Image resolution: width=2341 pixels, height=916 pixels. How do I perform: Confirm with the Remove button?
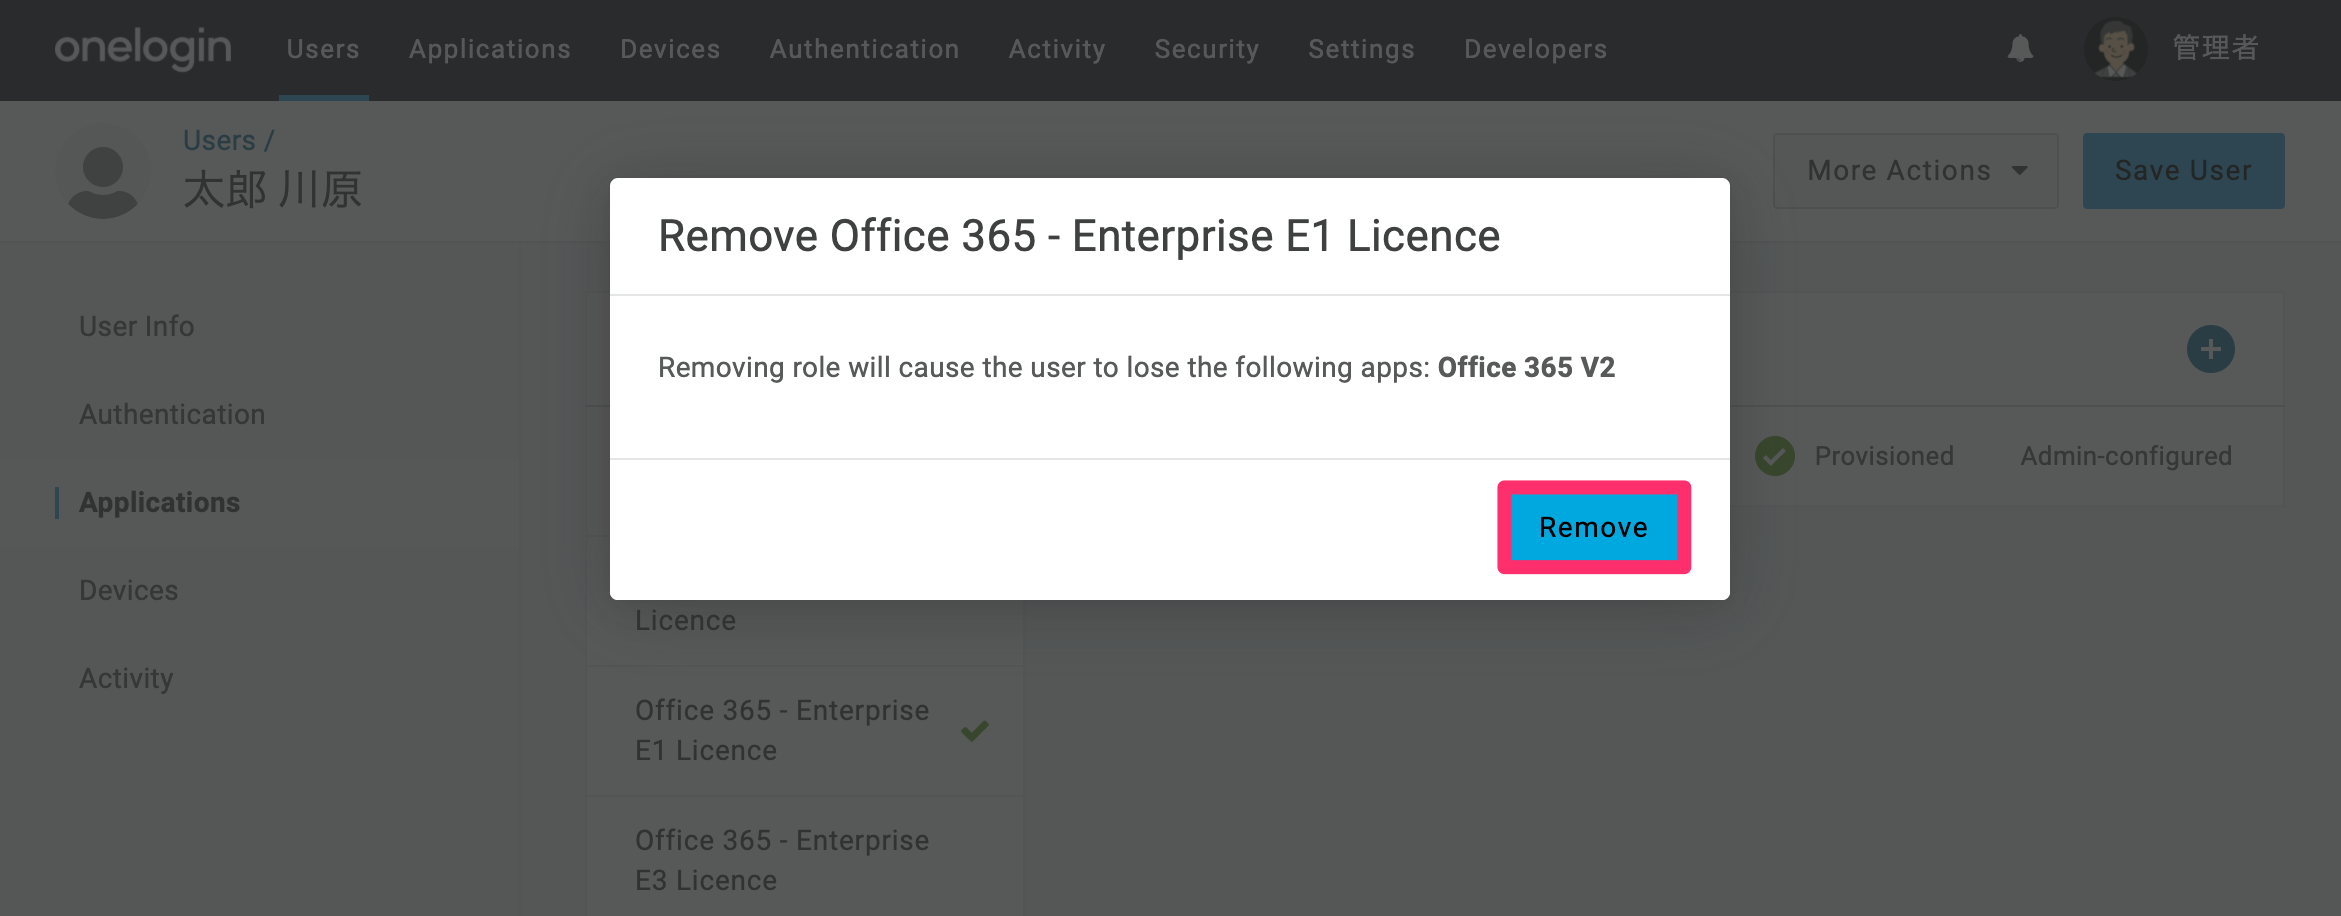[1593, 527]
